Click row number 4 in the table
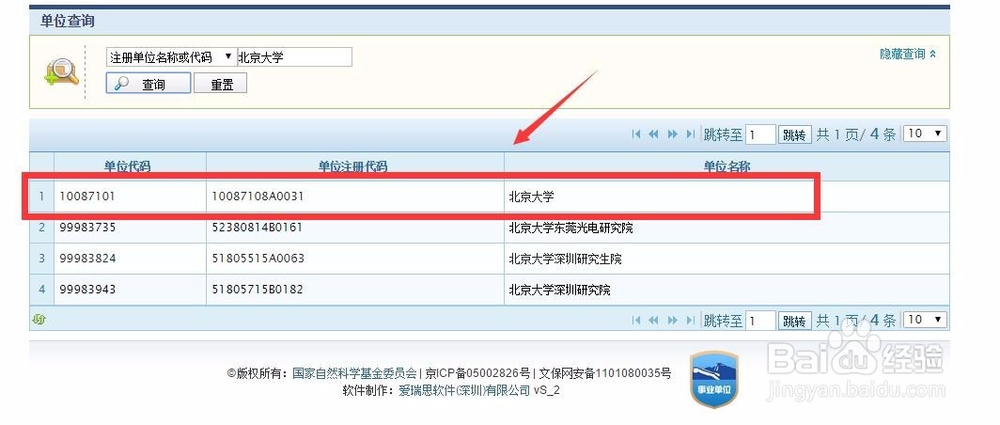The image size is (1000, 425). point(42,290)
